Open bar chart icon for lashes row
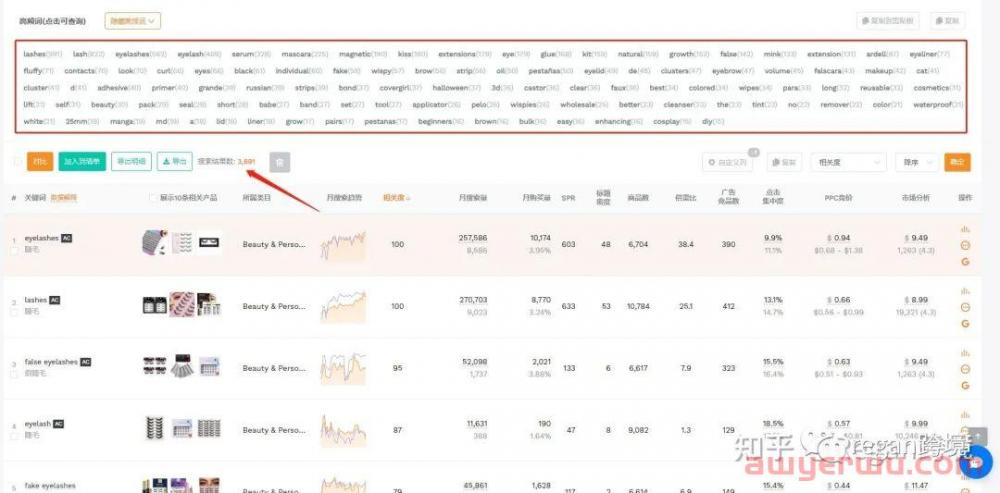Screen dimensions: 1000x493 (965, 291)
